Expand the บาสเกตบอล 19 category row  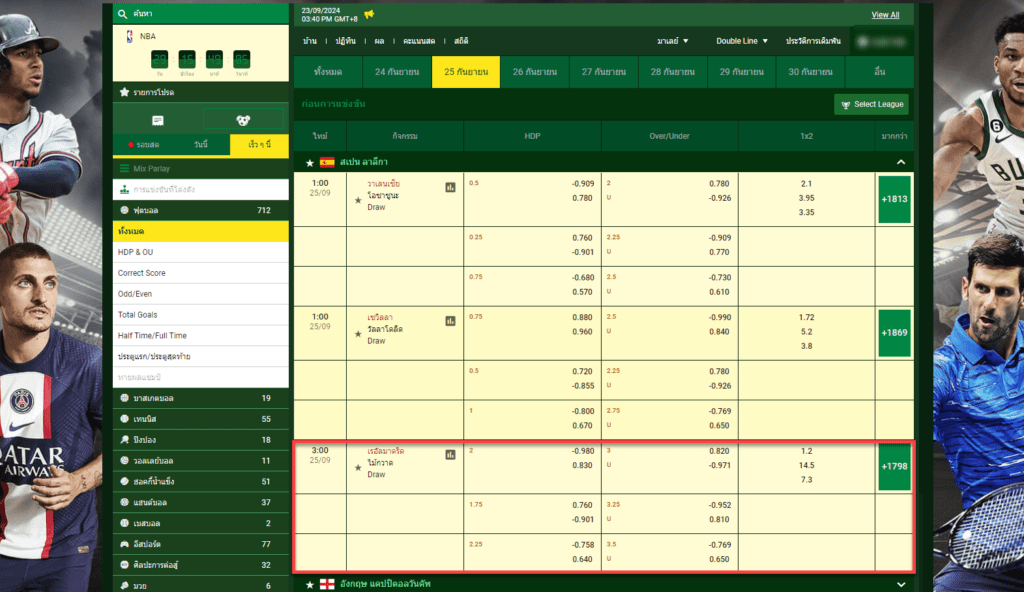200,398
